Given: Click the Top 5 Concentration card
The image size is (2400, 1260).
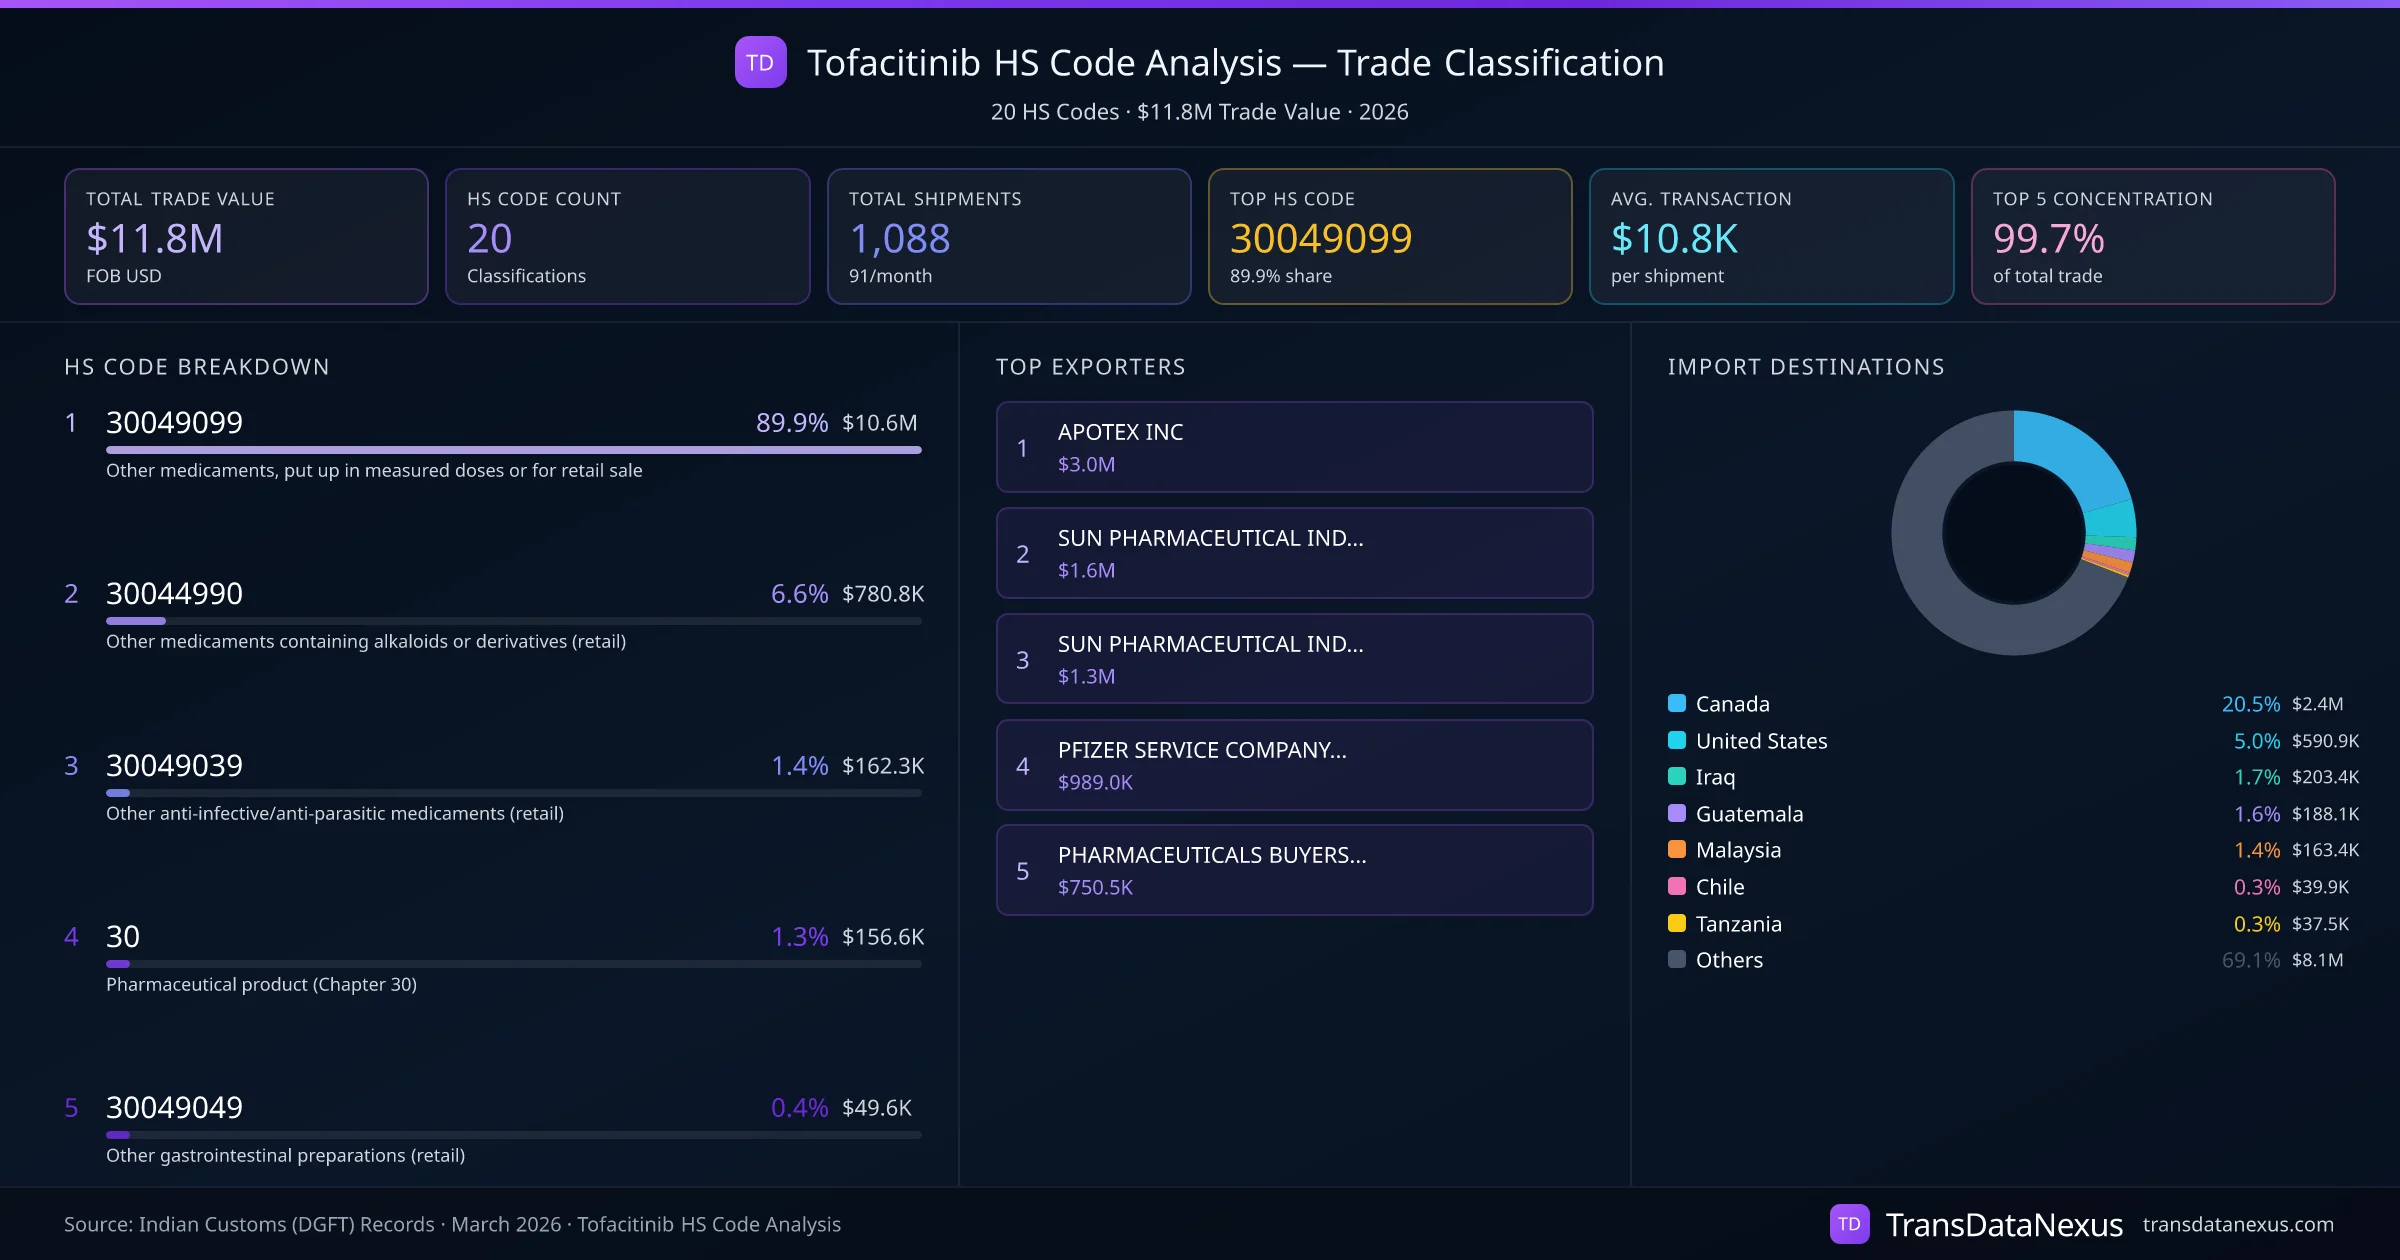Looking at the screenshot, I should tap(2152, 236).
